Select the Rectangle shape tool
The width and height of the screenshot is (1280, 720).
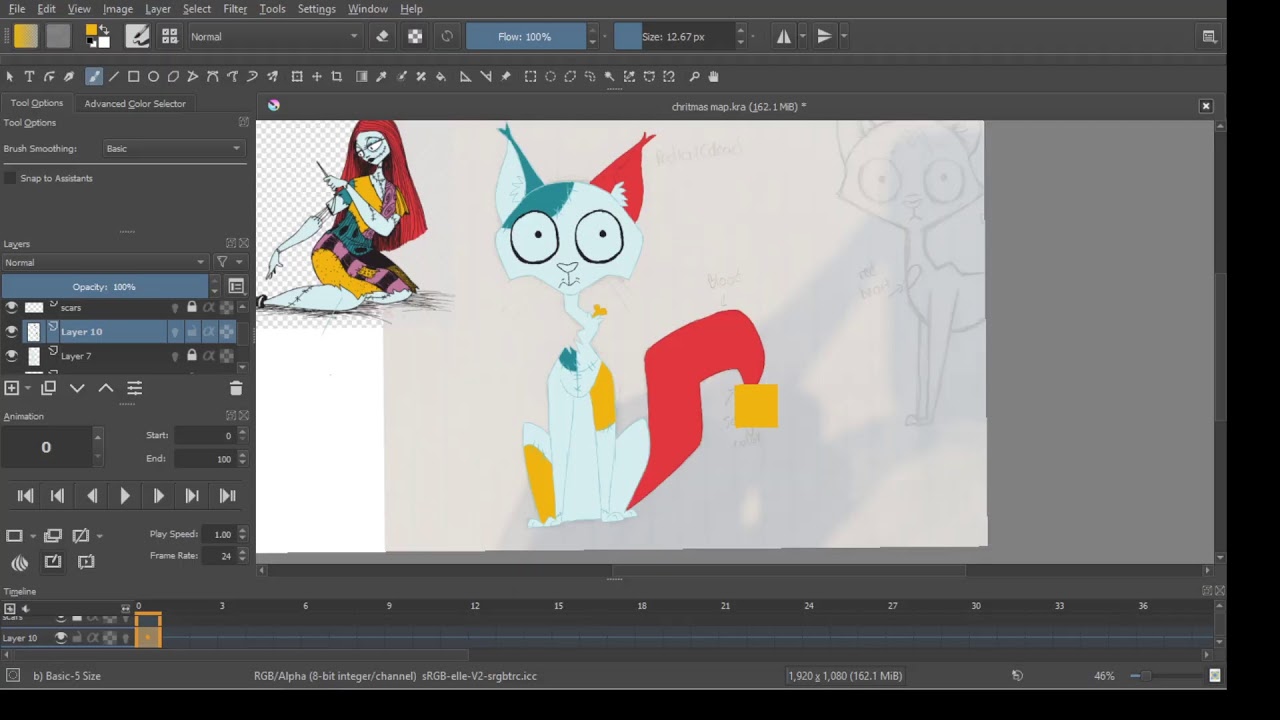point(133,77)
